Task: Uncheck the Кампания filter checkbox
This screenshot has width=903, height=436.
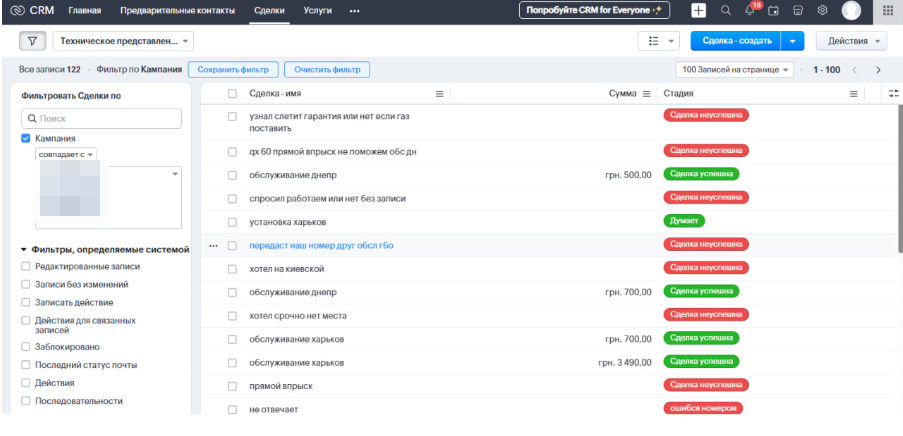Action: pos(25,138)
